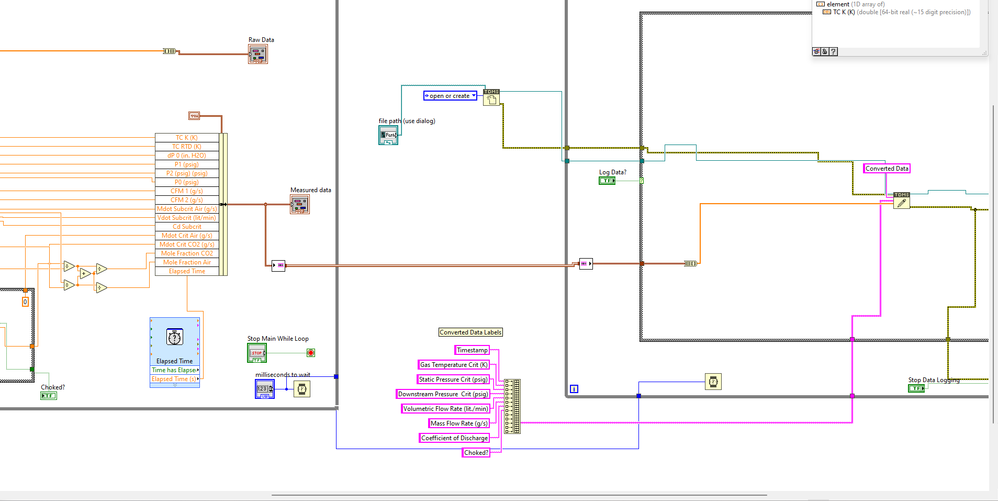The height and width of the screenshot is (501, 998).
Task: Click the cluster constant above Bundle By Name
Action: tap(195, 115)
